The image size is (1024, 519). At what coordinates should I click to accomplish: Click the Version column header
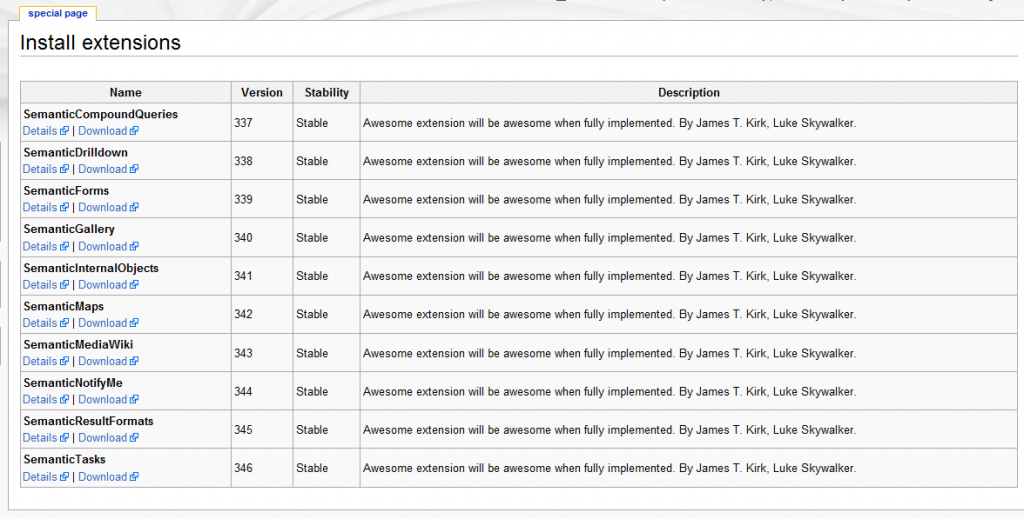point(262,93)
